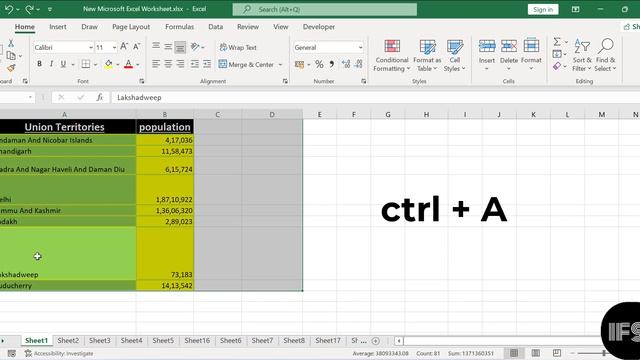Click Accessibility: Investigate in status bar
This screenshot has height=360, width=640.
pos(59,353)
